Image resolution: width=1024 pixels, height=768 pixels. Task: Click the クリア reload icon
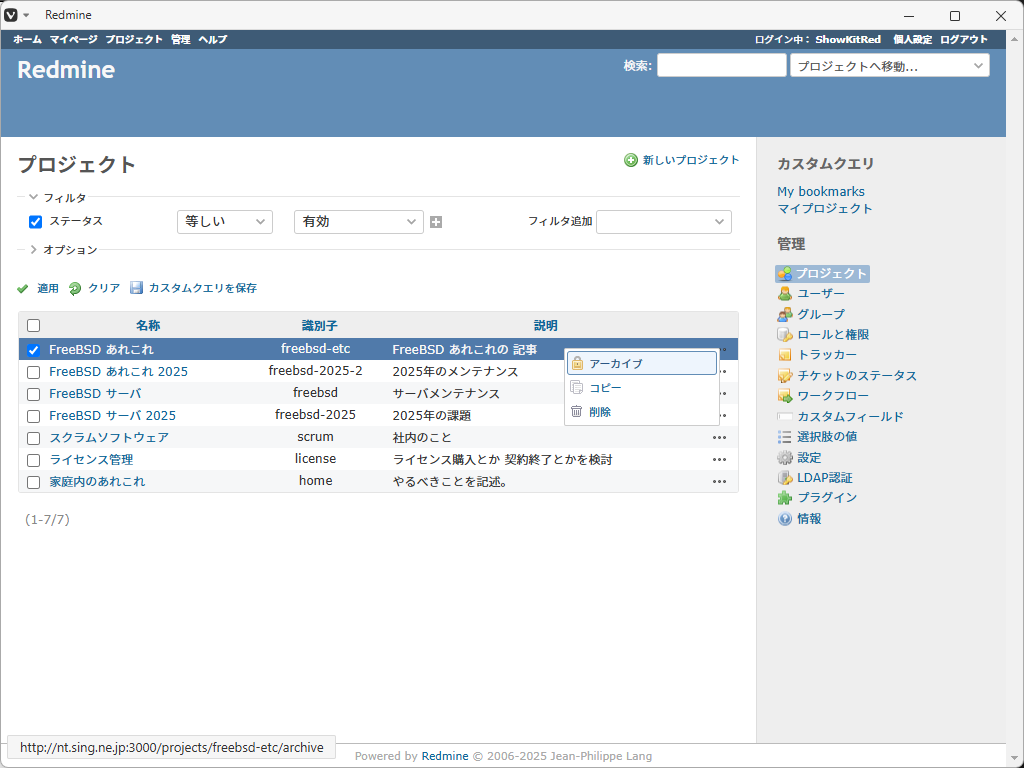point(75,289)
